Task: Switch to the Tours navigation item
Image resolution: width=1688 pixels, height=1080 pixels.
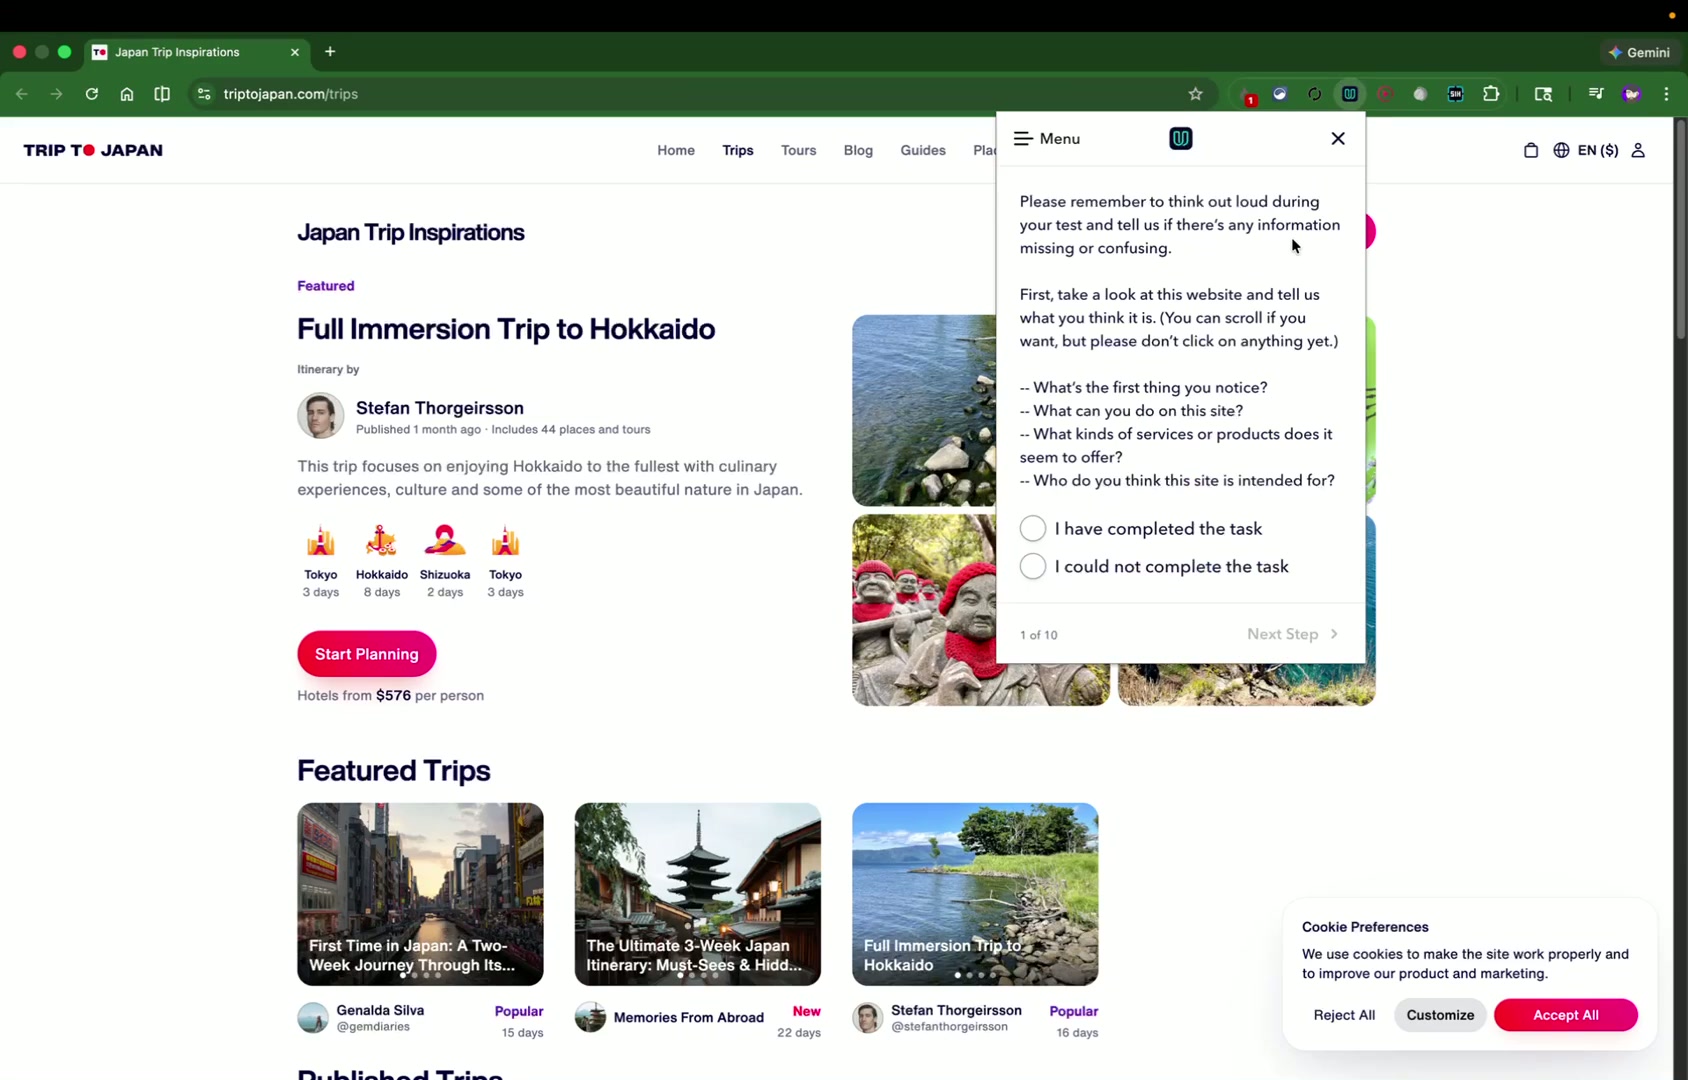Action: click(x=798, y=150)
